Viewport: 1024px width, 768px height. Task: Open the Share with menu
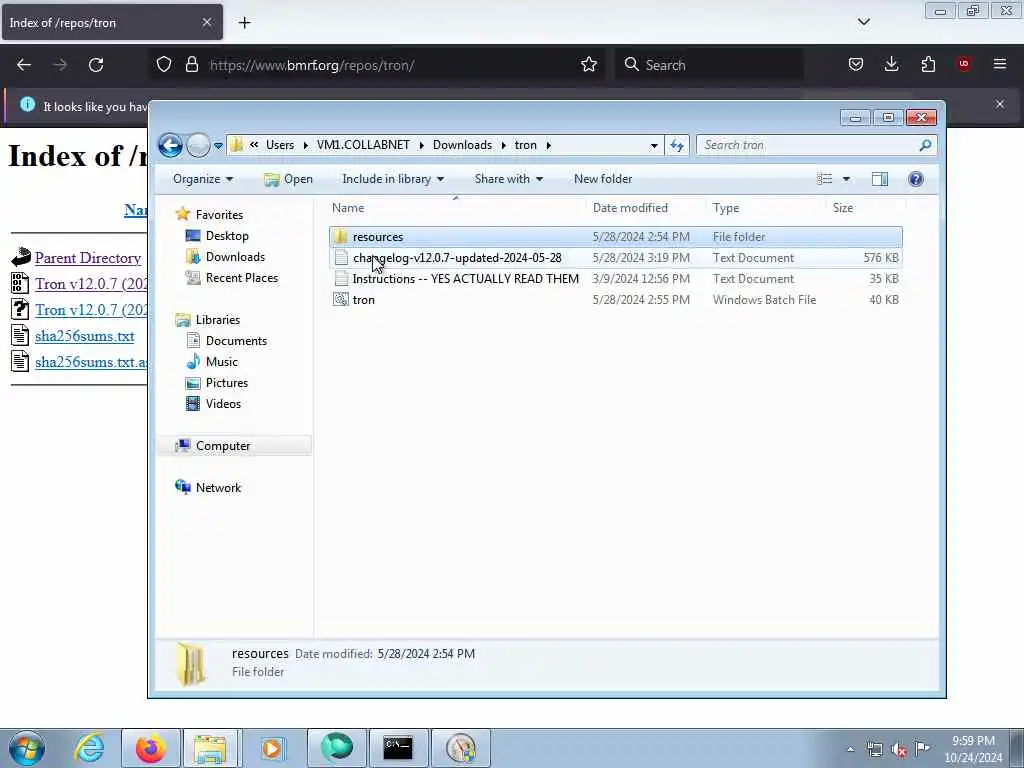click(509, 179)
